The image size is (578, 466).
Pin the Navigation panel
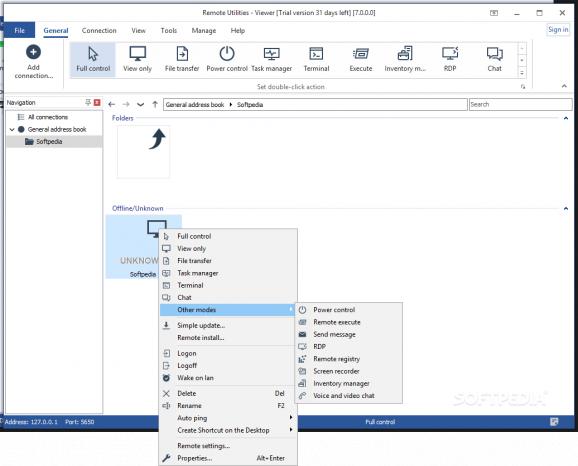pos(88,102)
